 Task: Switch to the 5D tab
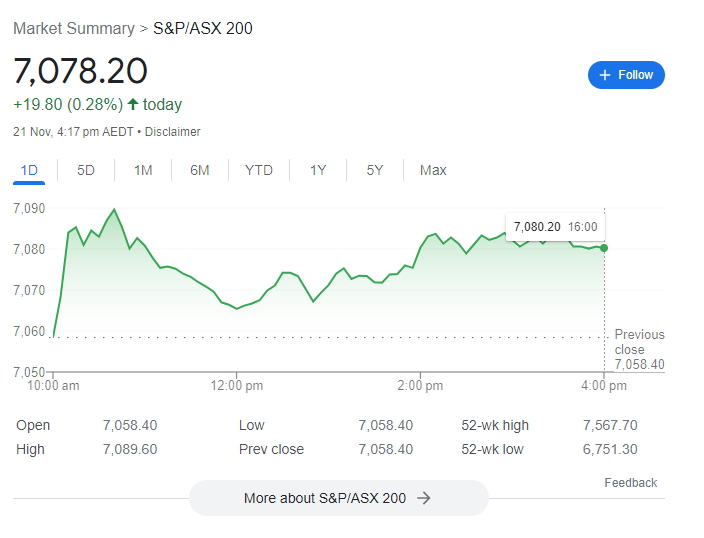[86, 171]
